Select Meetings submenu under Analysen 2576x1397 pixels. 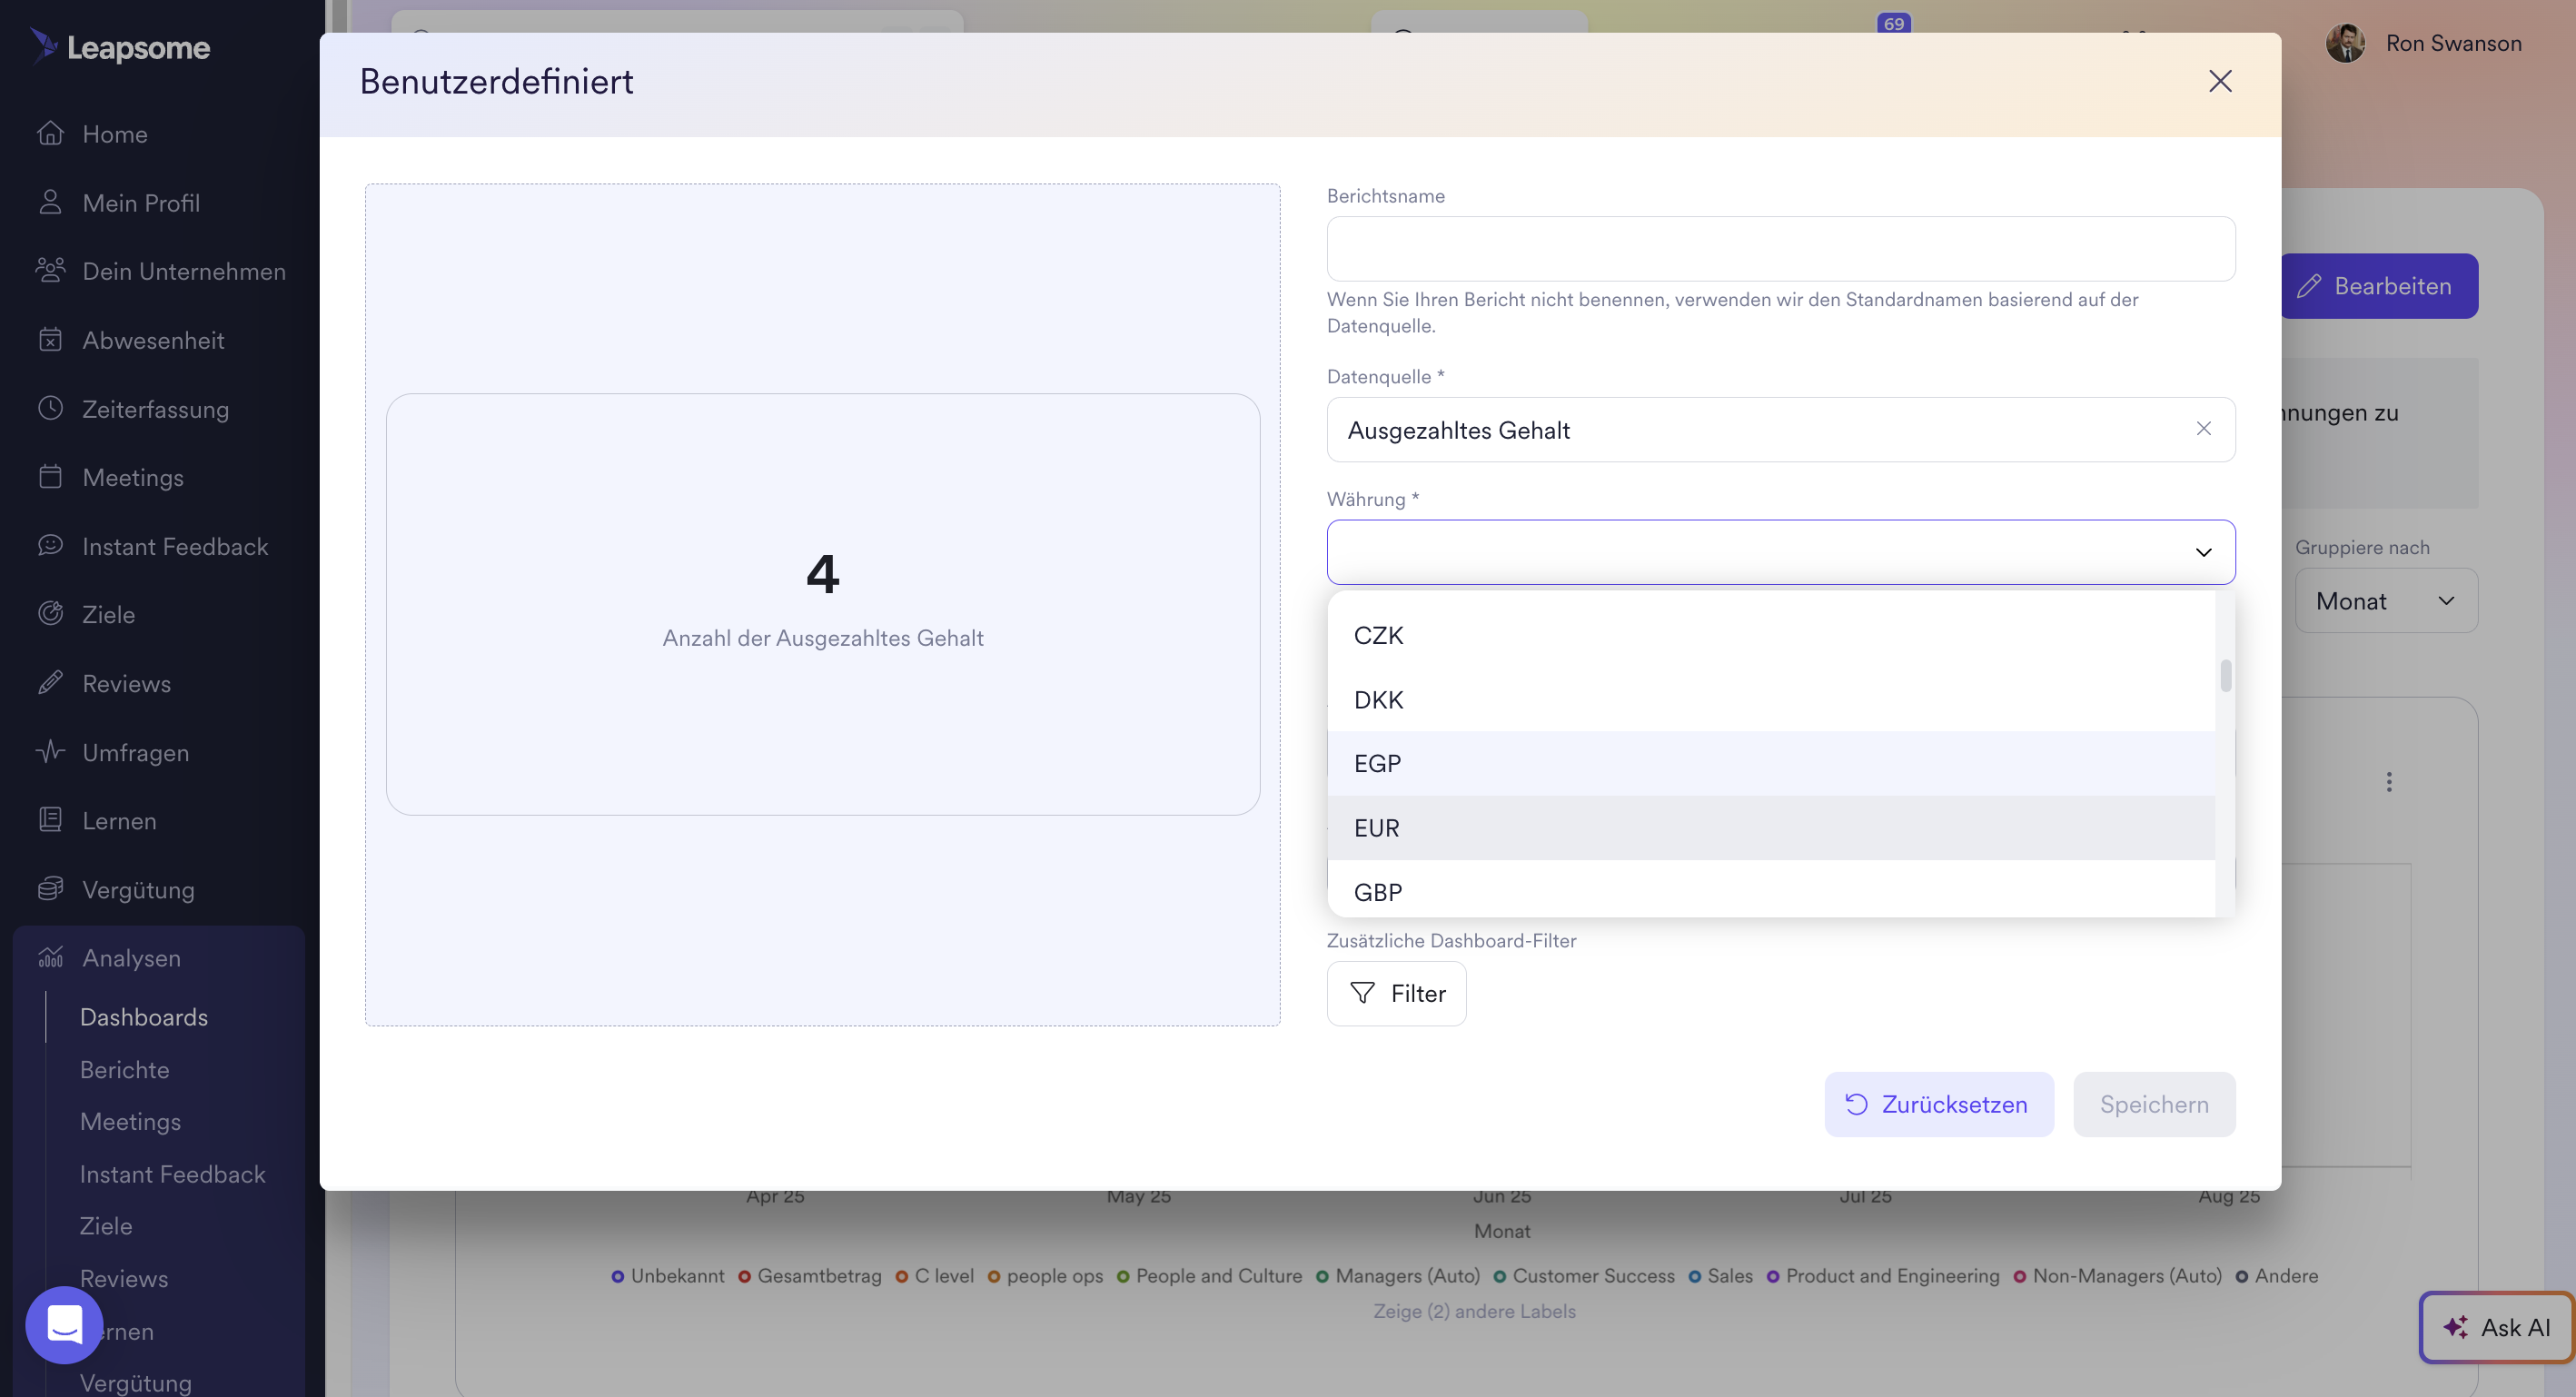(x=130, y=1121)
